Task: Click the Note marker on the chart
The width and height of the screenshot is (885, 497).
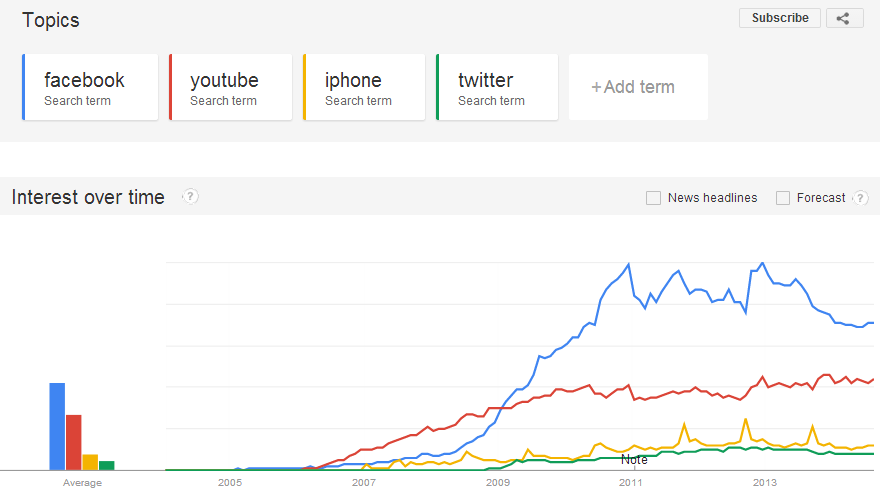Action: 634,460
